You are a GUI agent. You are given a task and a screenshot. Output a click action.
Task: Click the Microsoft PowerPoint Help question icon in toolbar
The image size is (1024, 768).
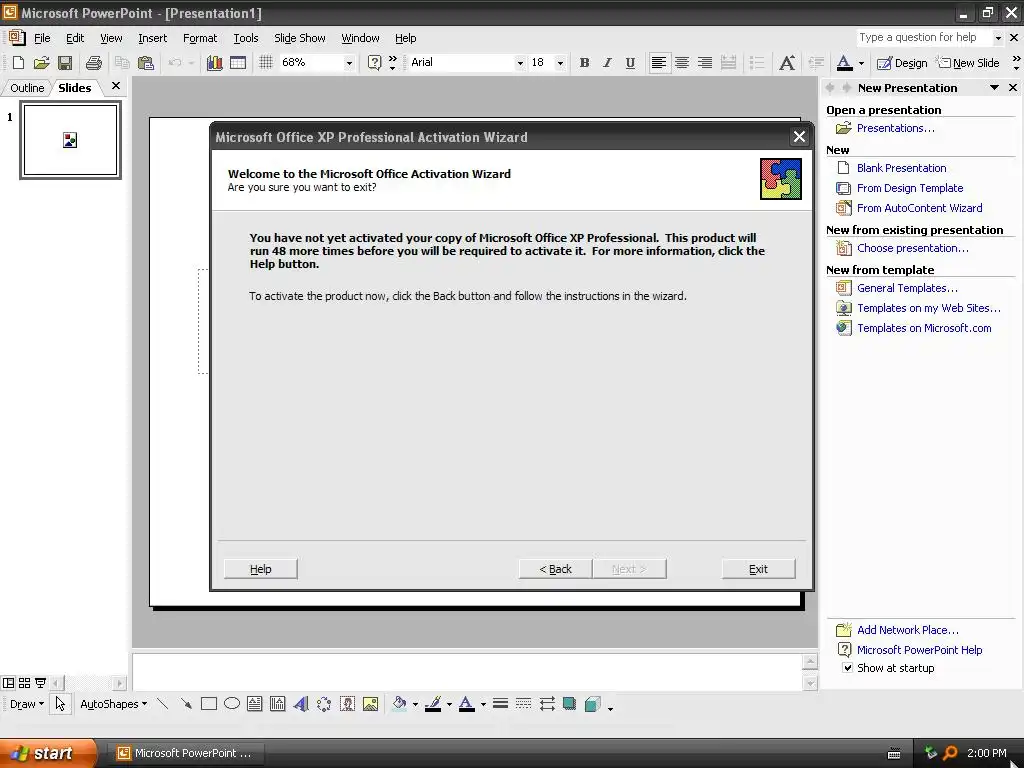(x=374, y=63)
